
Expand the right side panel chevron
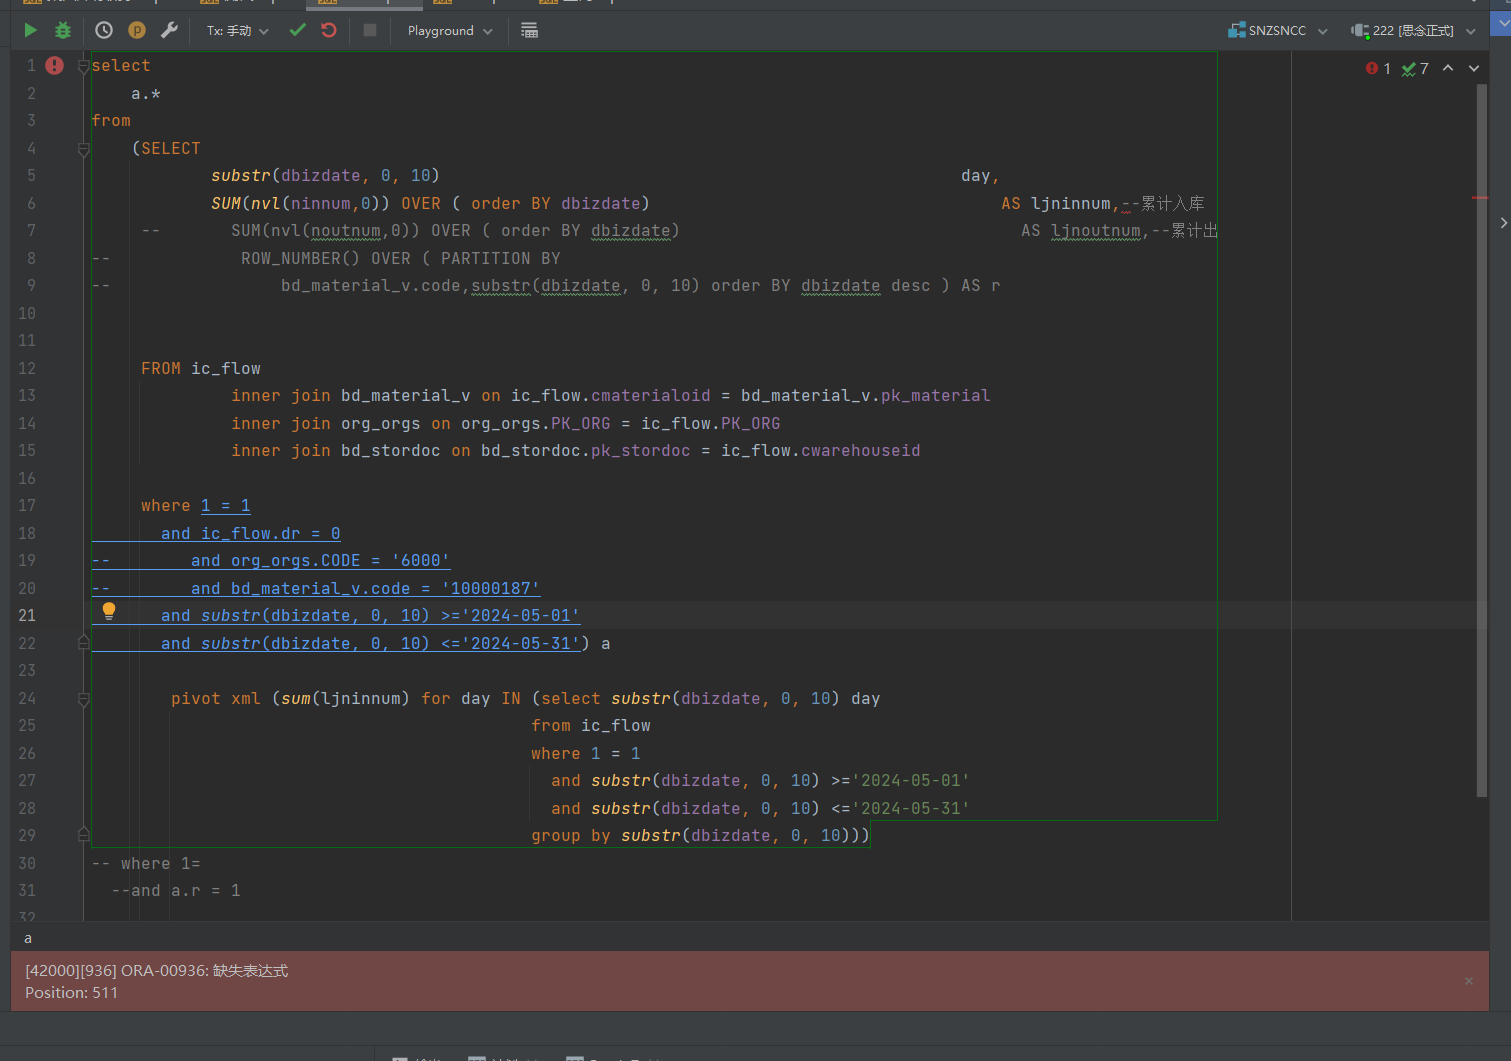(1503, 223)
